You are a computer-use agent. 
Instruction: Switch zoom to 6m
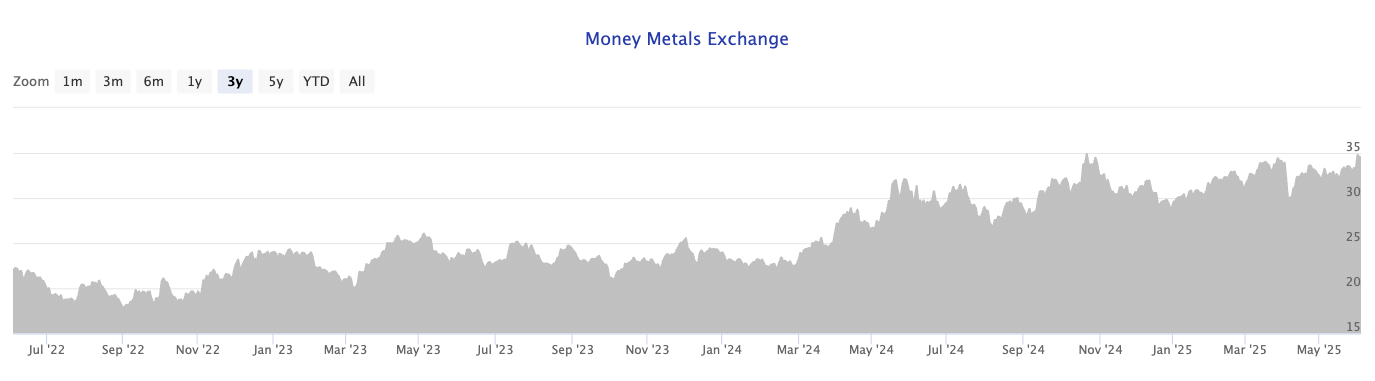pos(153,82)
